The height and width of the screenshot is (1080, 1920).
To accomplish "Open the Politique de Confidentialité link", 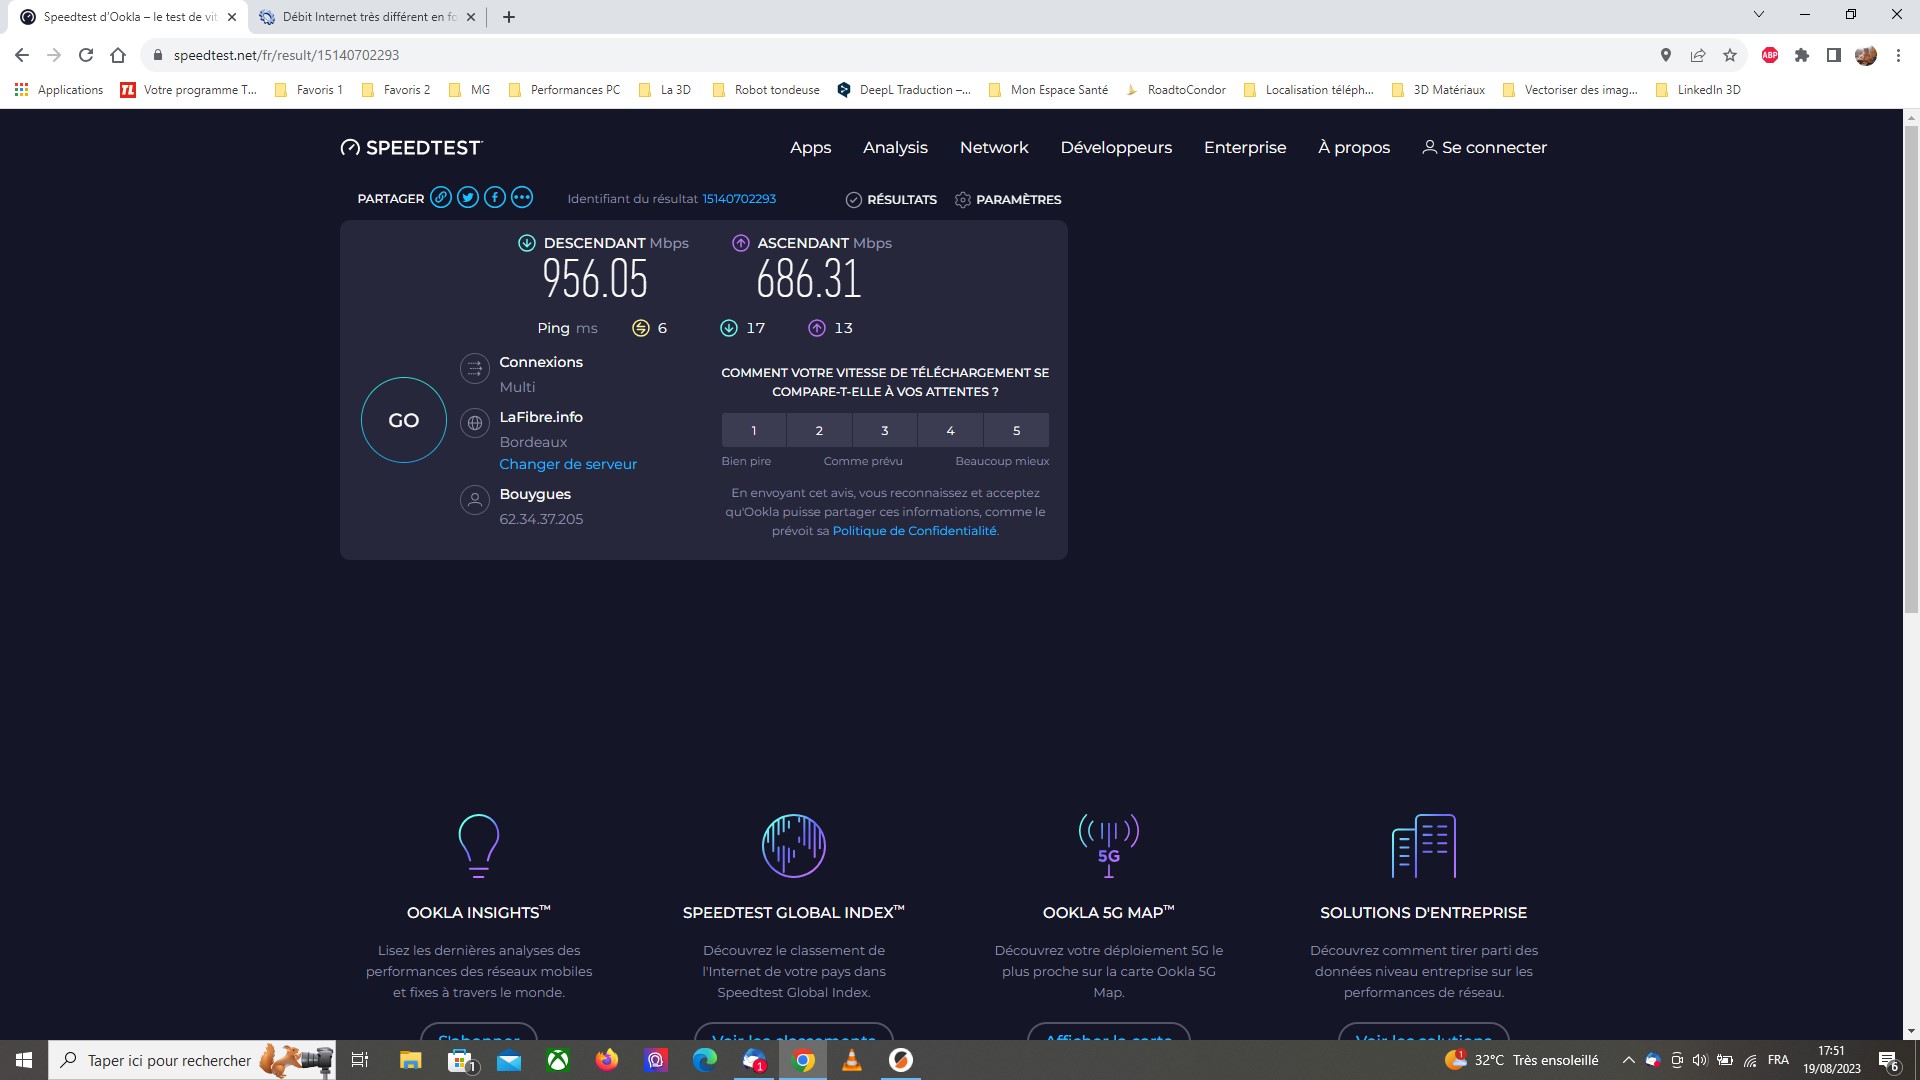I will pos(914,531).
